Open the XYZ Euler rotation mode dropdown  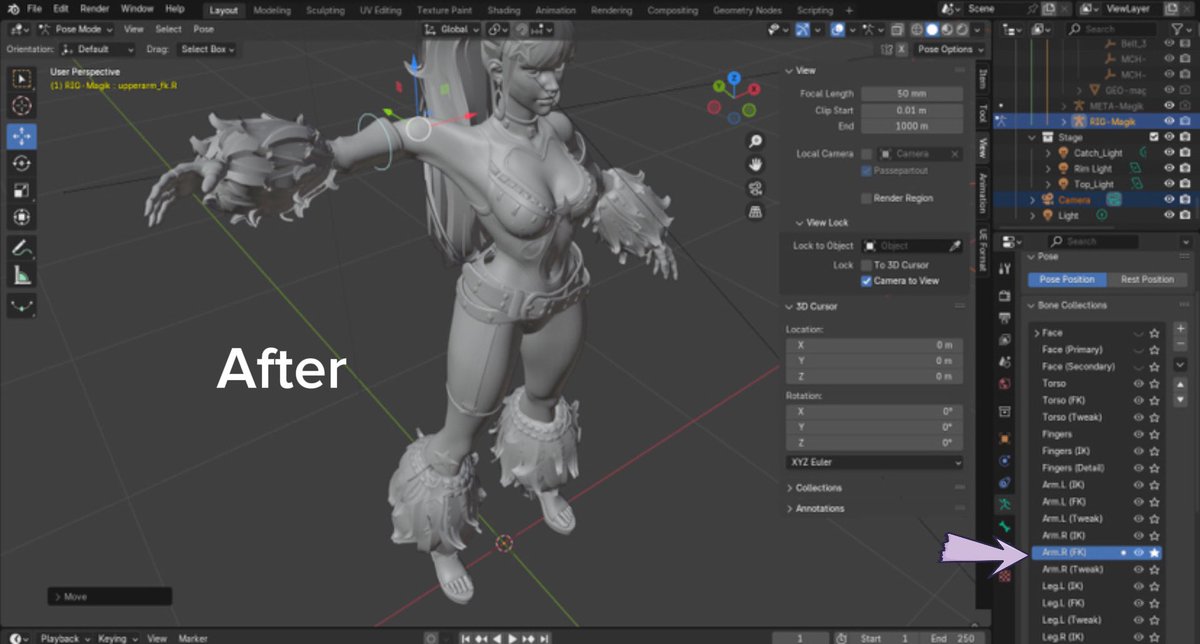875,463
